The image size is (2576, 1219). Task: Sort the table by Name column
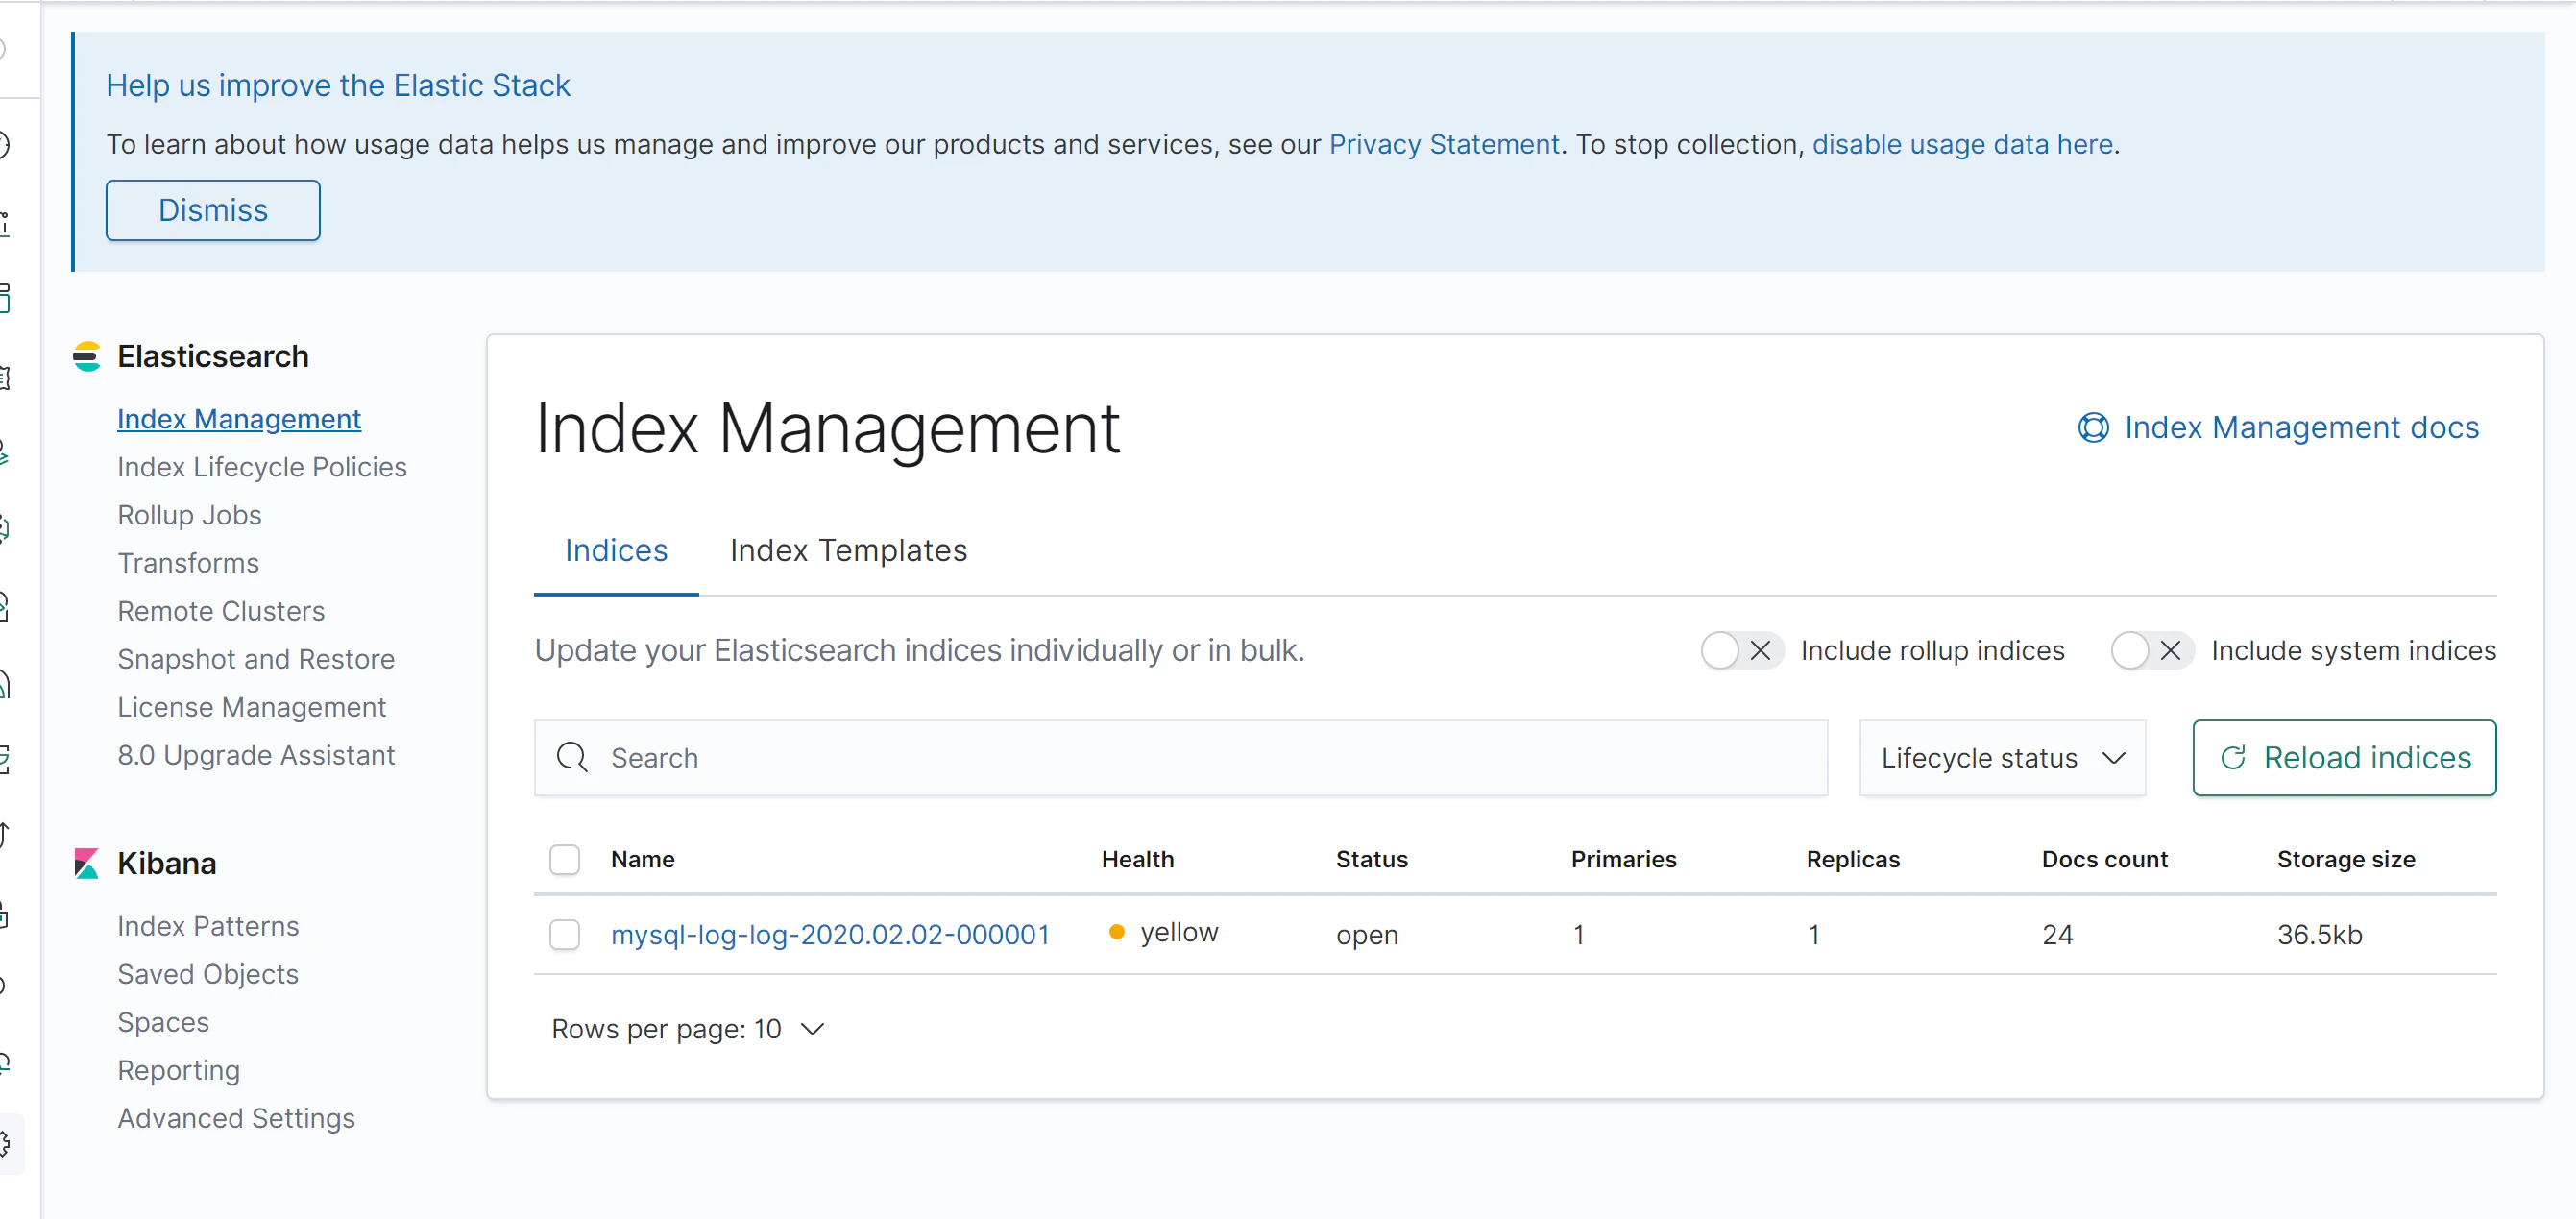(642, 860)
